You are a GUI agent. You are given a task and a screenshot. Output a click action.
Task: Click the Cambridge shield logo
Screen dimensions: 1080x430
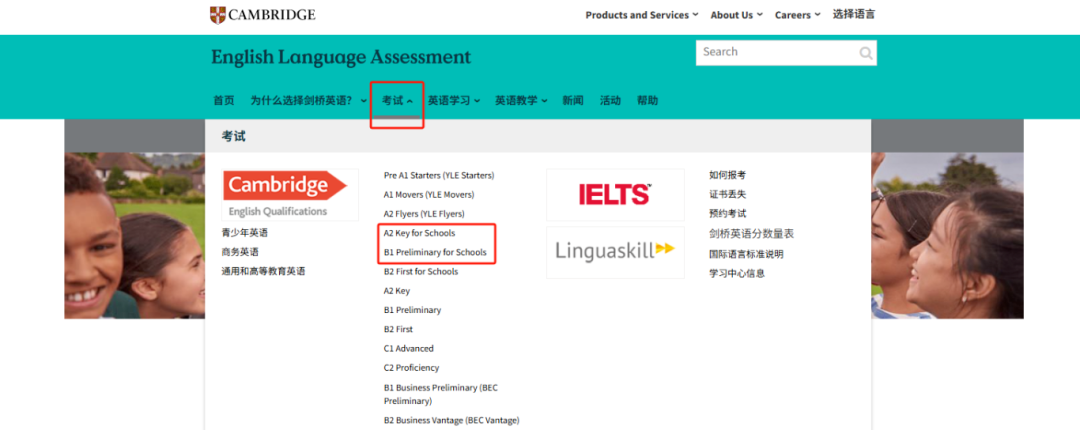point(218,15)
